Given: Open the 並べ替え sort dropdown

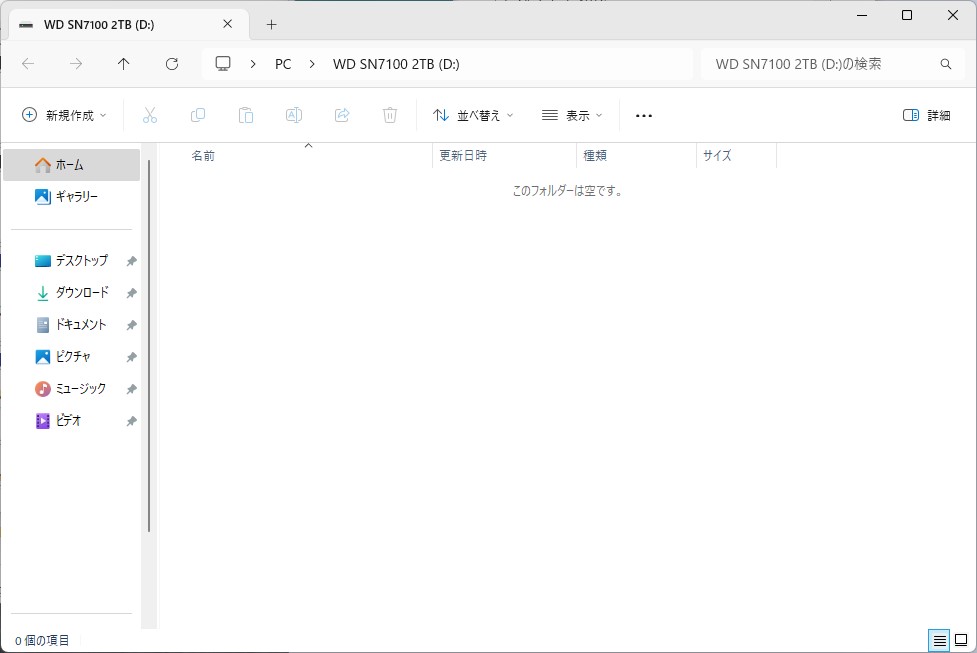Looking at the screenshot, I should [x=473, y=115].
